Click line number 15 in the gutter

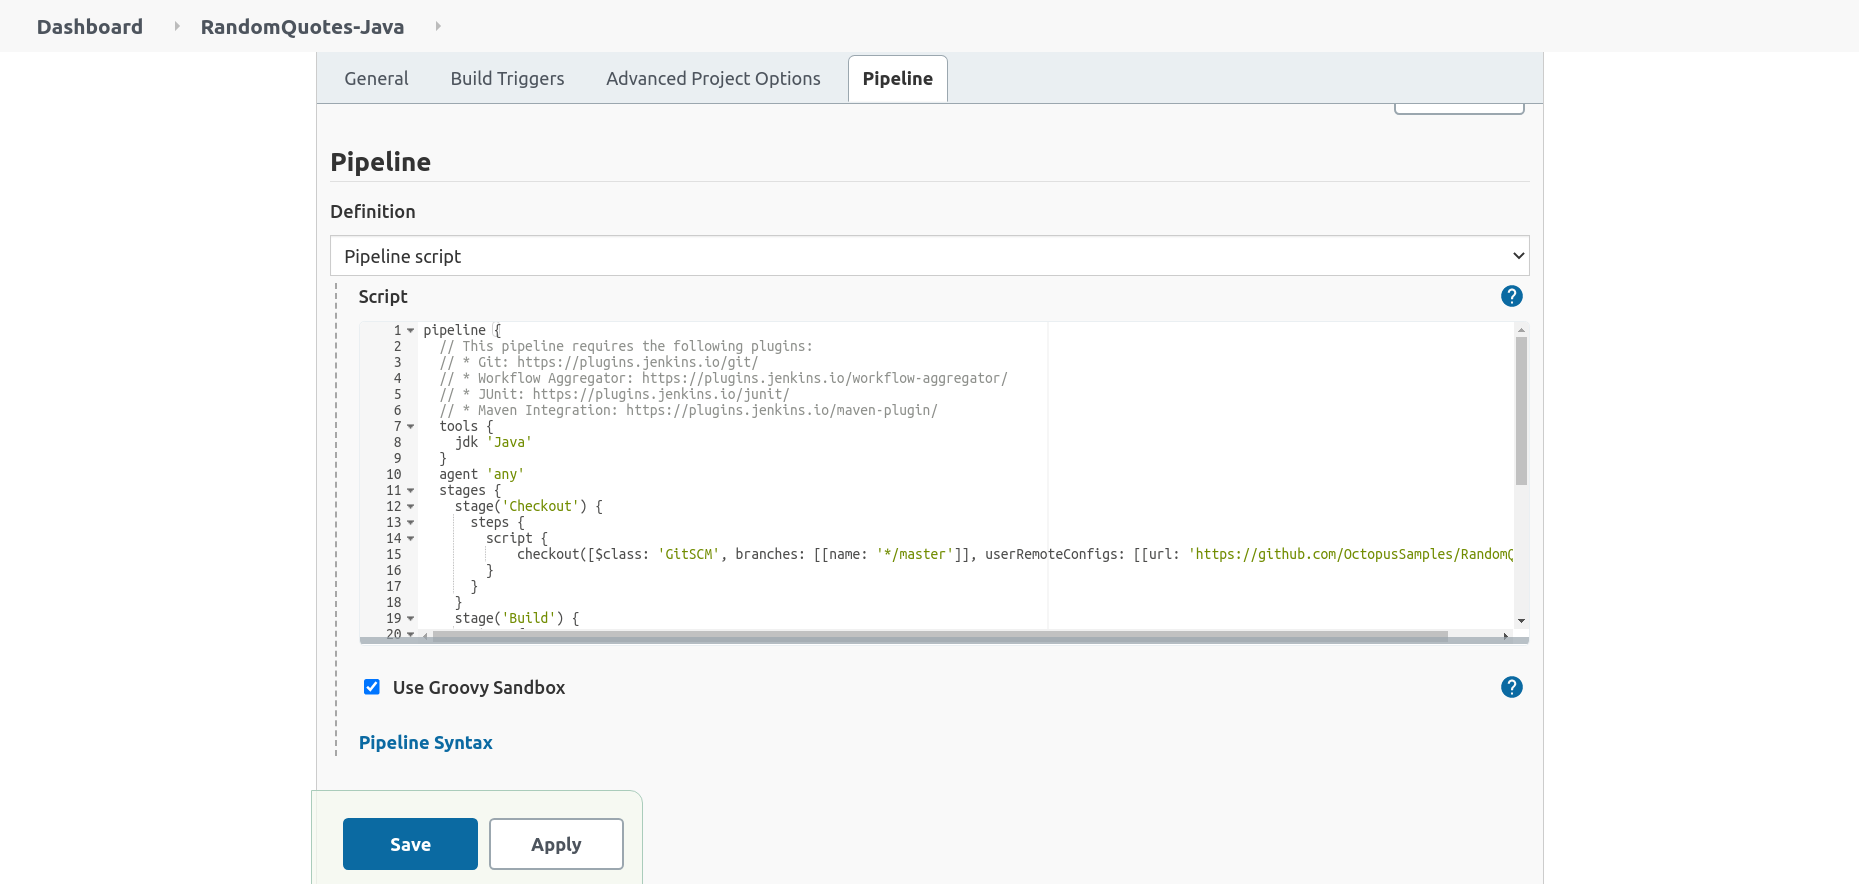[x=394, y=554]
